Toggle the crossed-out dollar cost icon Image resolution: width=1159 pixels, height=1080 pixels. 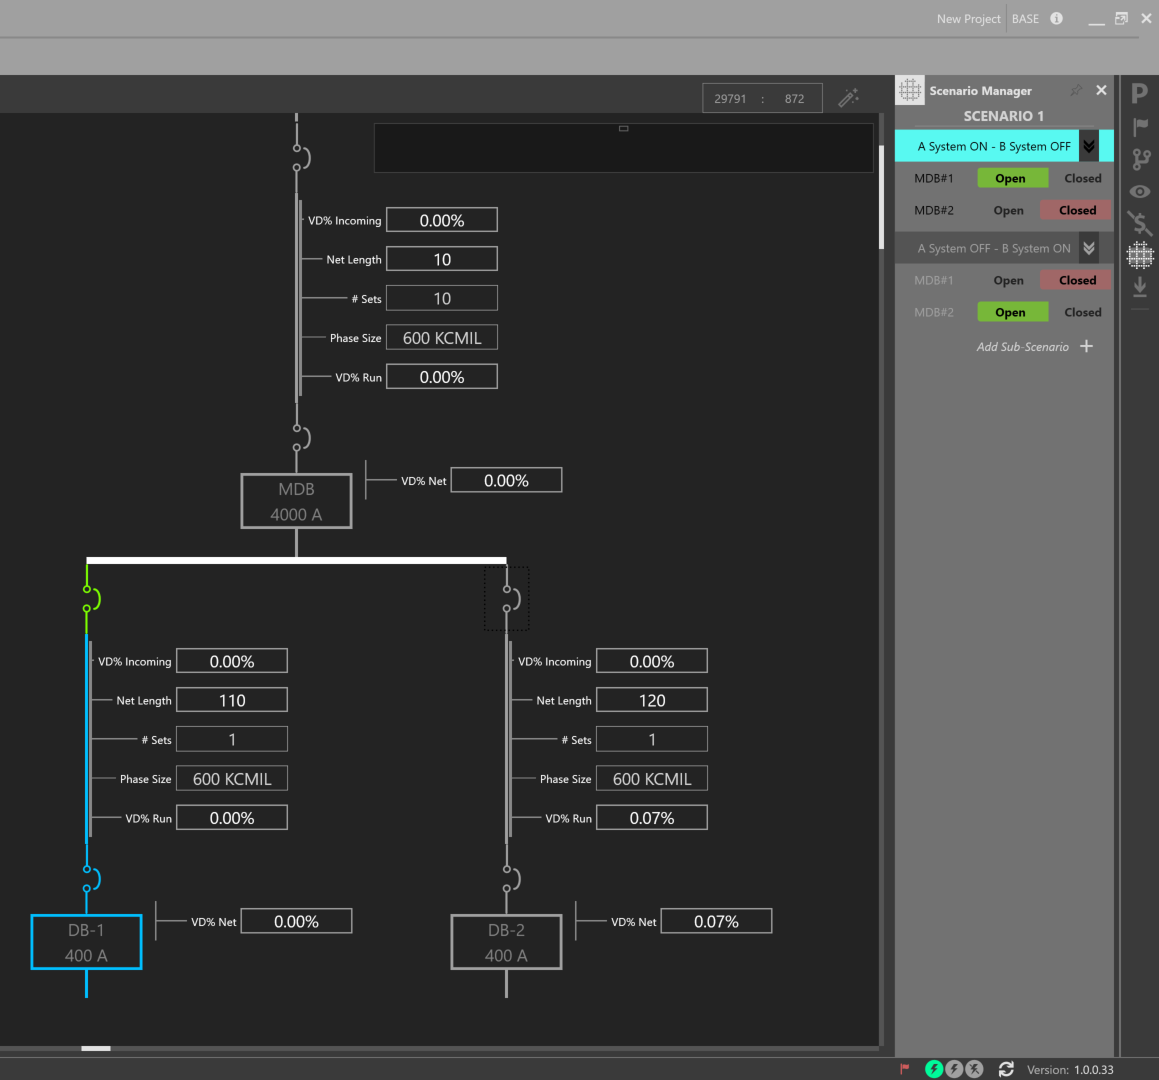[1139, 223]
